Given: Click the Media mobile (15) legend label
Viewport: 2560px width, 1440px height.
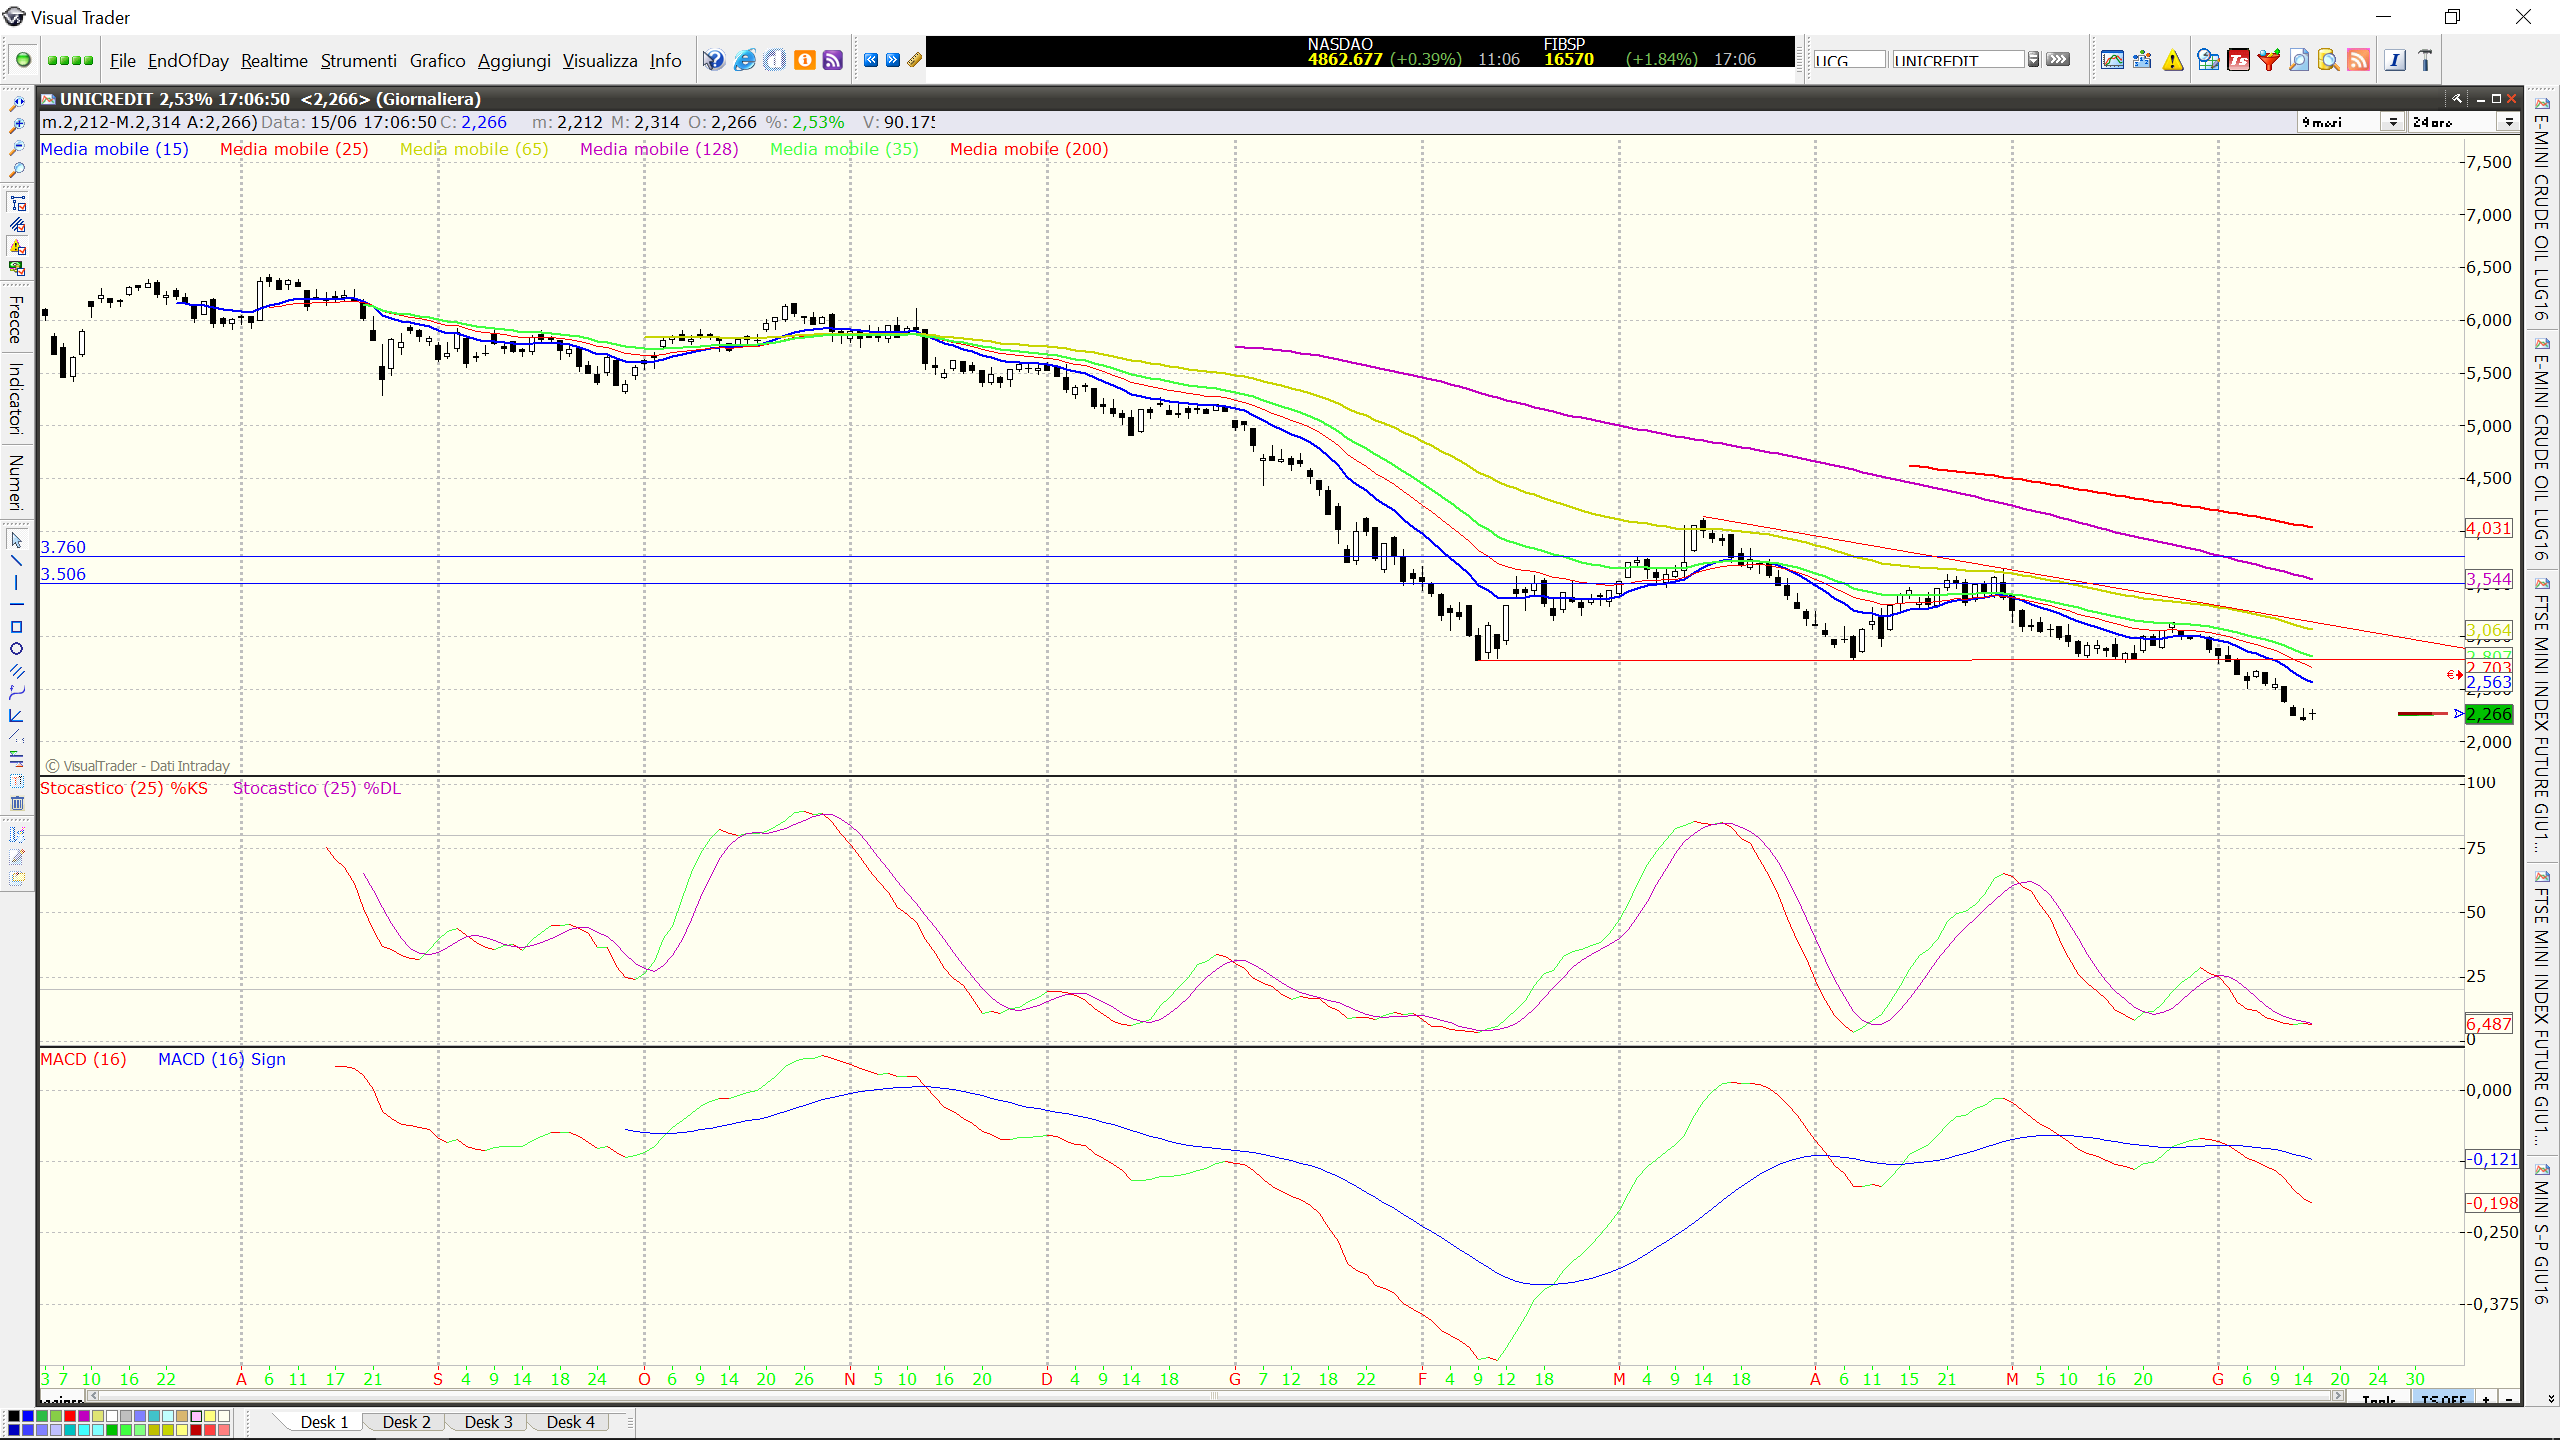Looking at the screenshot, I should 114,149.
